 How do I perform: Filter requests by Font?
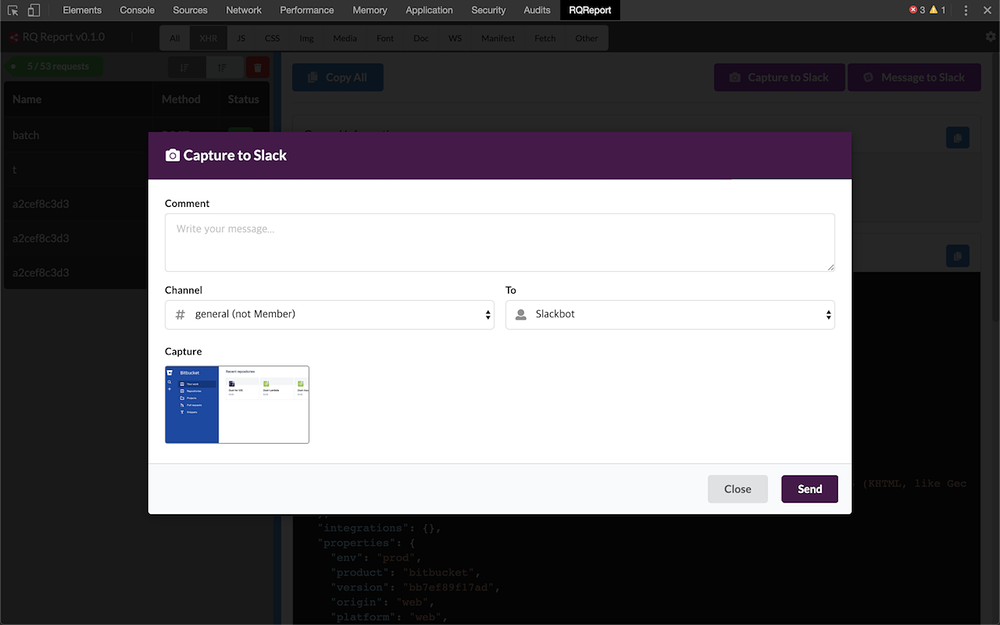pyautogui.click(x=385, y=38)
